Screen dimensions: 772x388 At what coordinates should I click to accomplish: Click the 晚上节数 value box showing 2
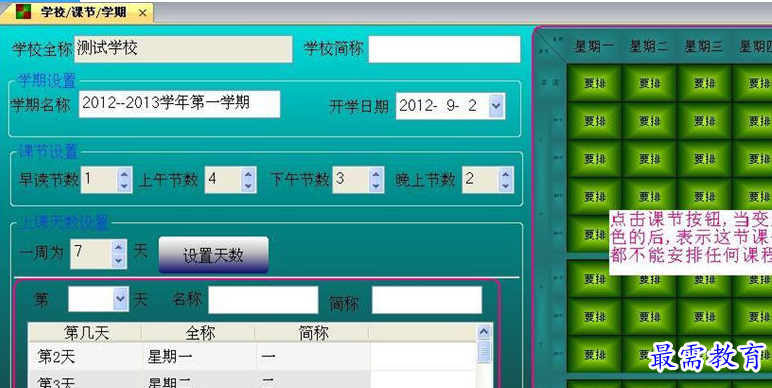(x=481, y=180)
